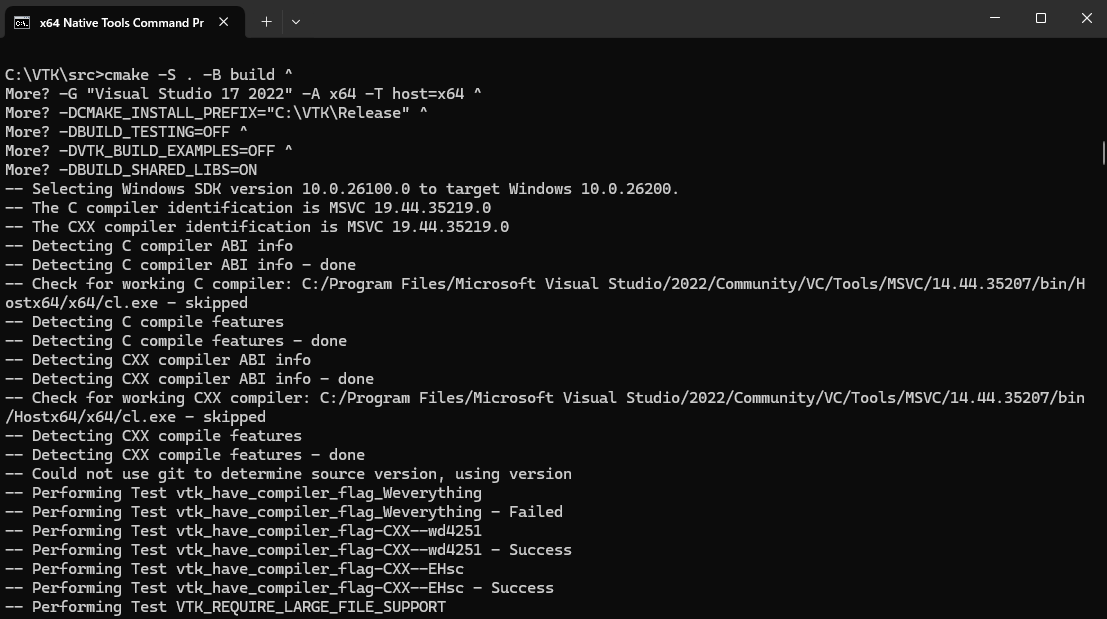The width and height of the screenshot is (1107, 619).
Task: Close the terminal window
Action: click(x=1087, y=18)
